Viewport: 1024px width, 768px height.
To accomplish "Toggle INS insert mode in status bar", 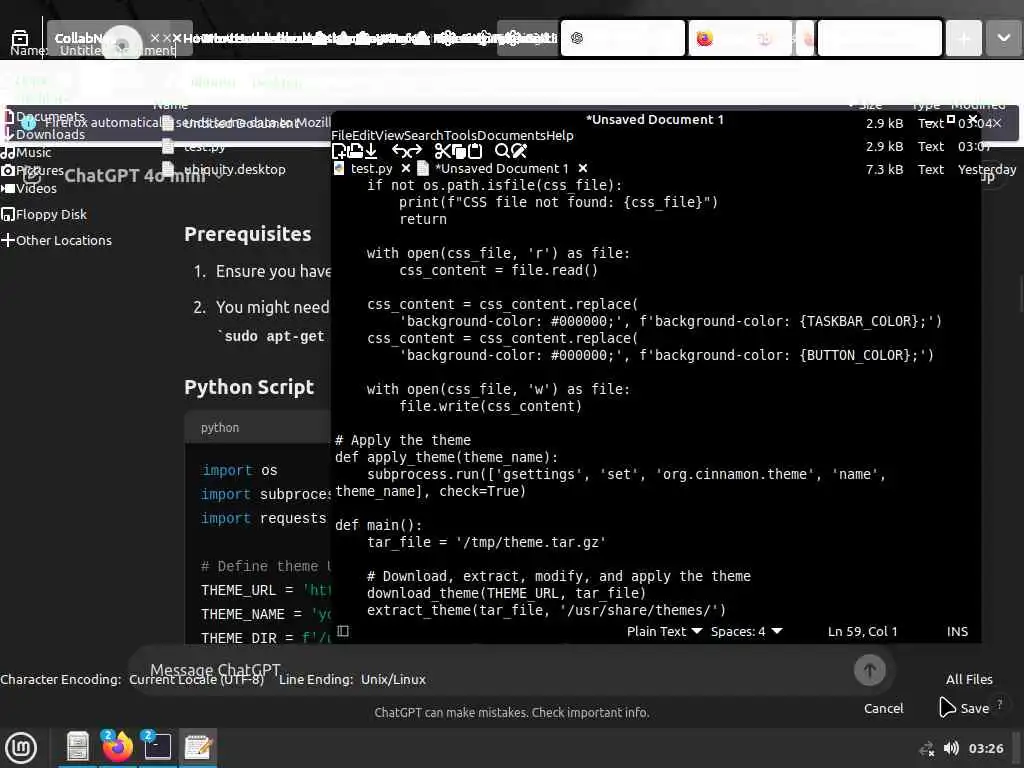I will pyautogui.click(x=957, y=632).
